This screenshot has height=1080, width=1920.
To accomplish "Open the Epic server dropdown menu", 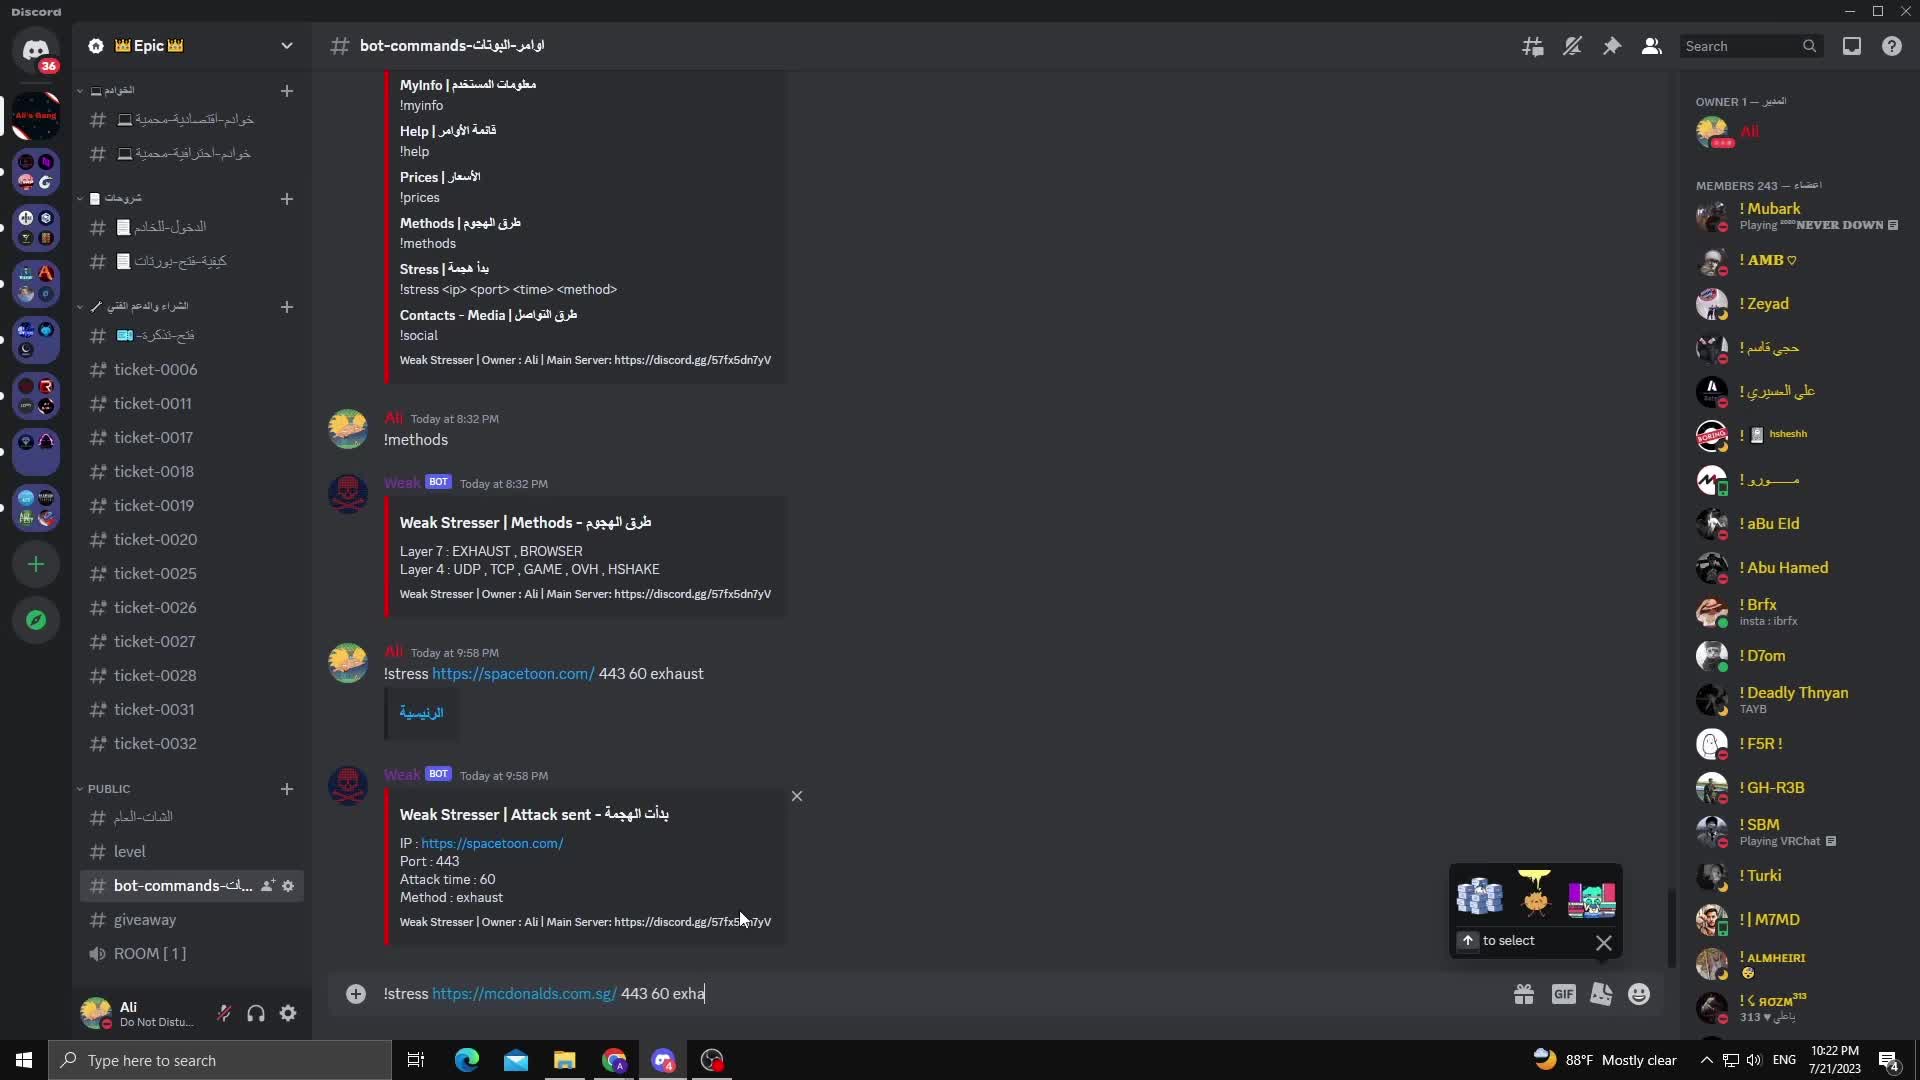I will click(287, 46).
